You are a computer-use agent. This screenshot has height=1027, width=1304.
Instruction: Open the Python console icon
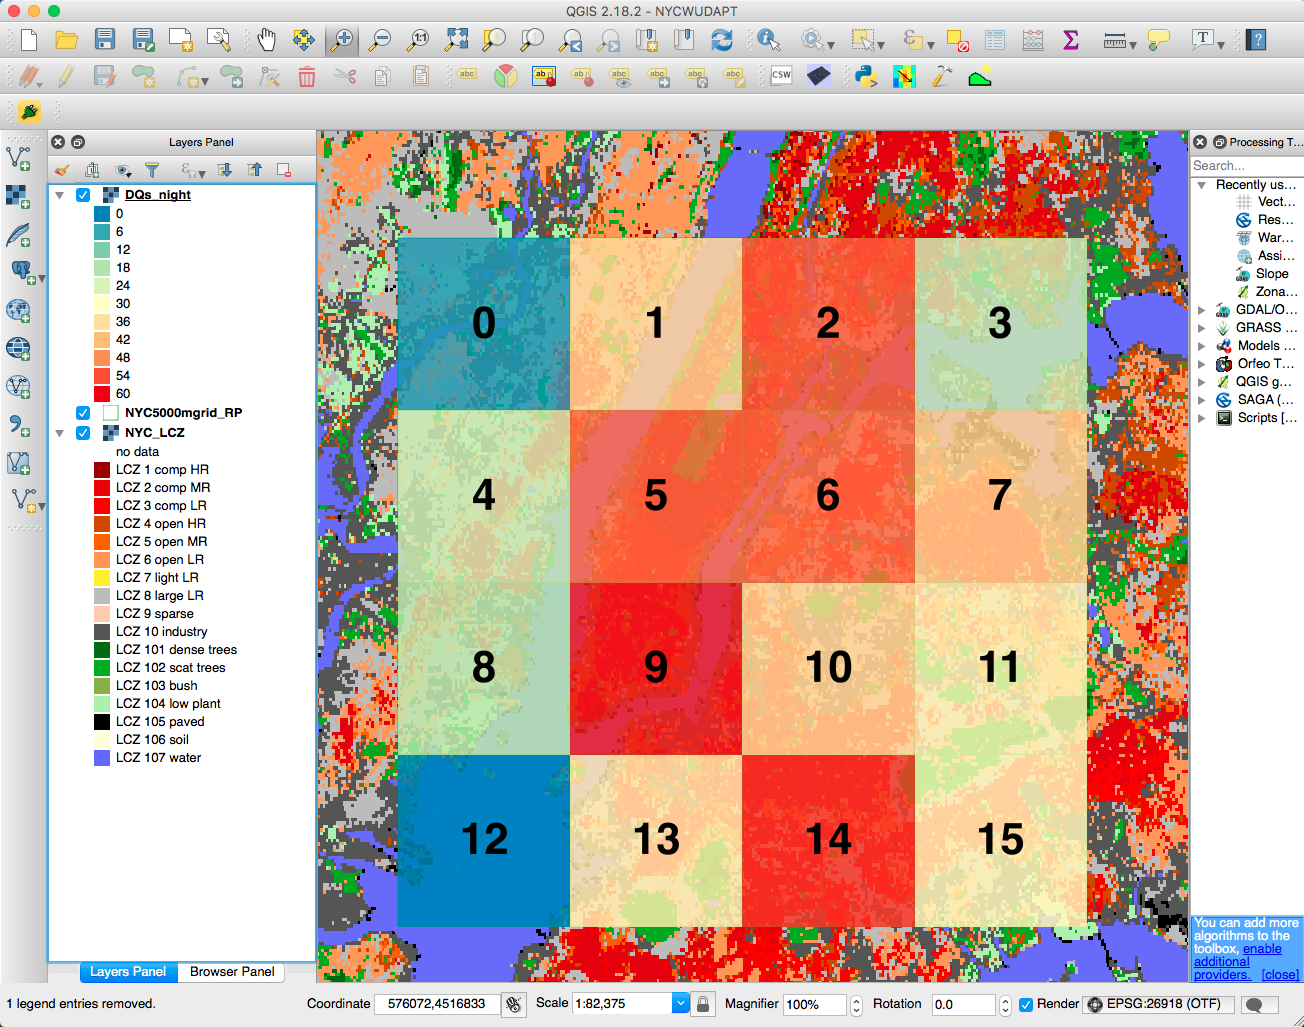pyautogui.click(x=866, y=76)
